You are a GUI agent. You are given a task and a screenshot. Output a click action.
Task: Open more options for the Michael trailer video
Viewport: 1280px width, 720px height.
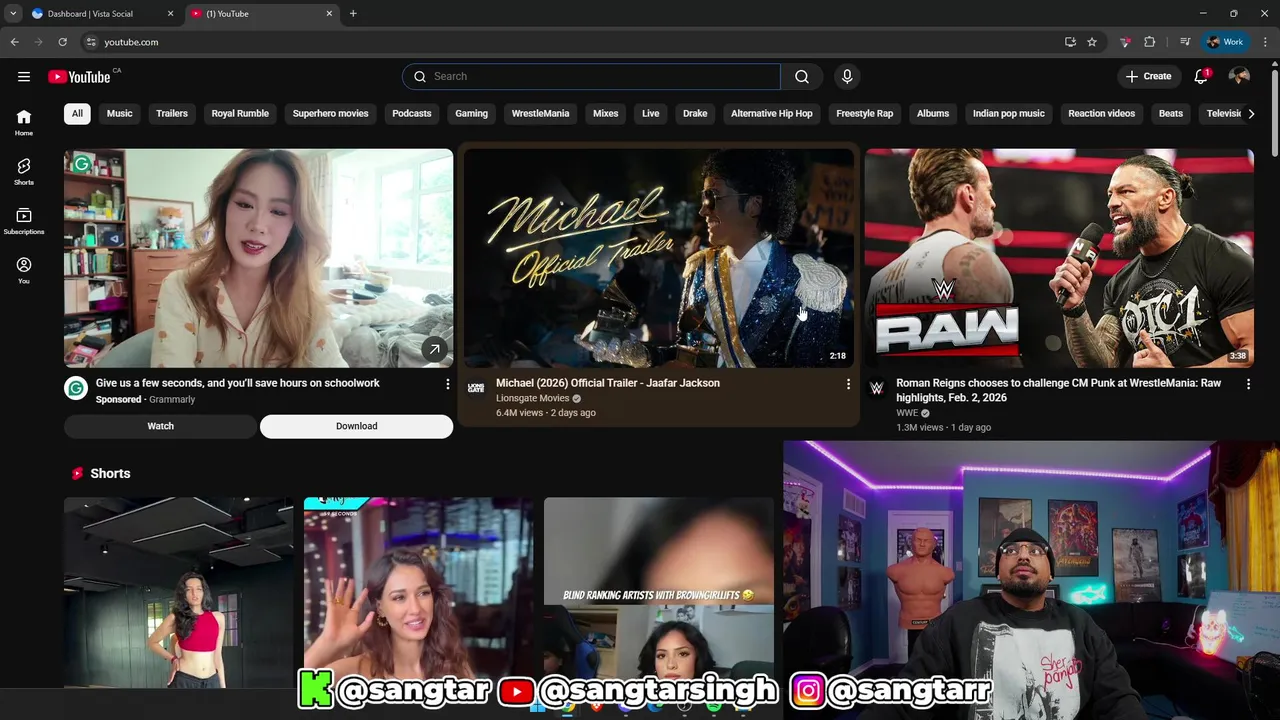tap(848, 384)
